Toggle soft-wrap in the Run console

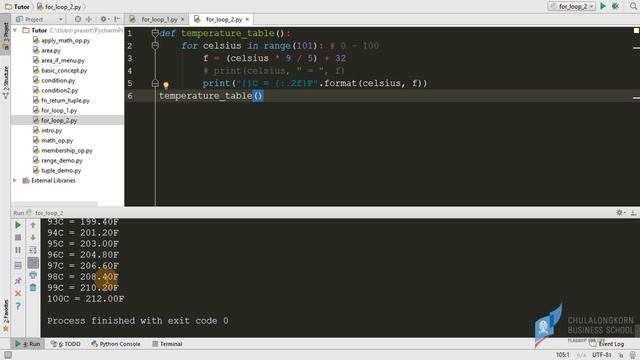pos(33,250)
